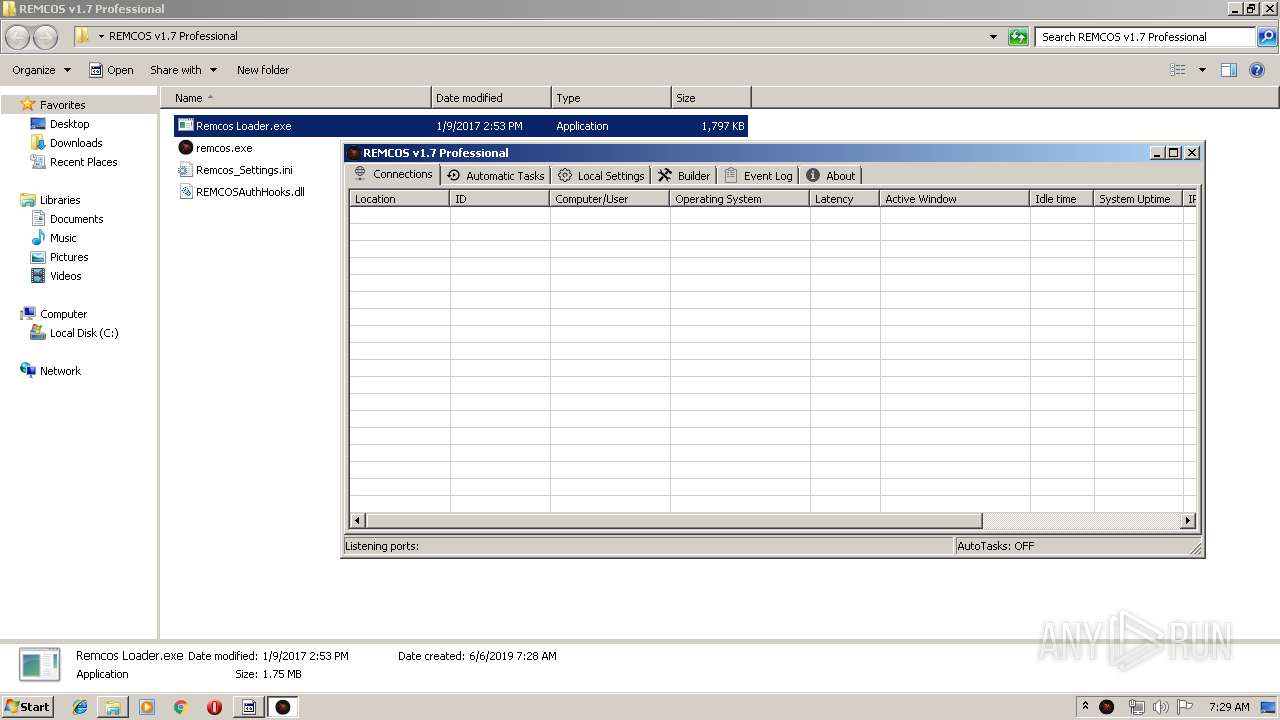Image resolution: width=1280 pixels, height=720 pixels.
Task: Click the Latency column header
Action: pyautogui.click(x=845, y=199)
